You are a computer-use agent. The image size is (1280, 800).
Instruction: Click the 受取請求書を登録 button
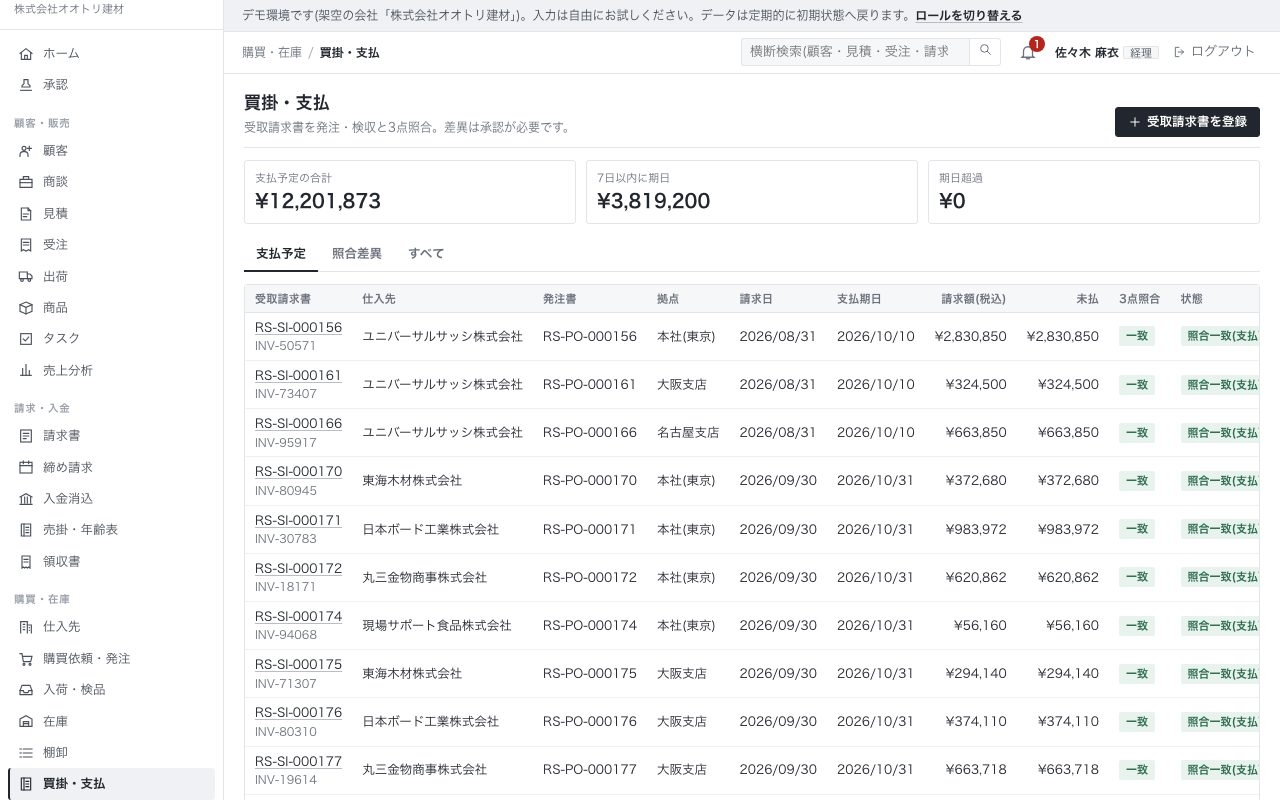(1187, 122)
